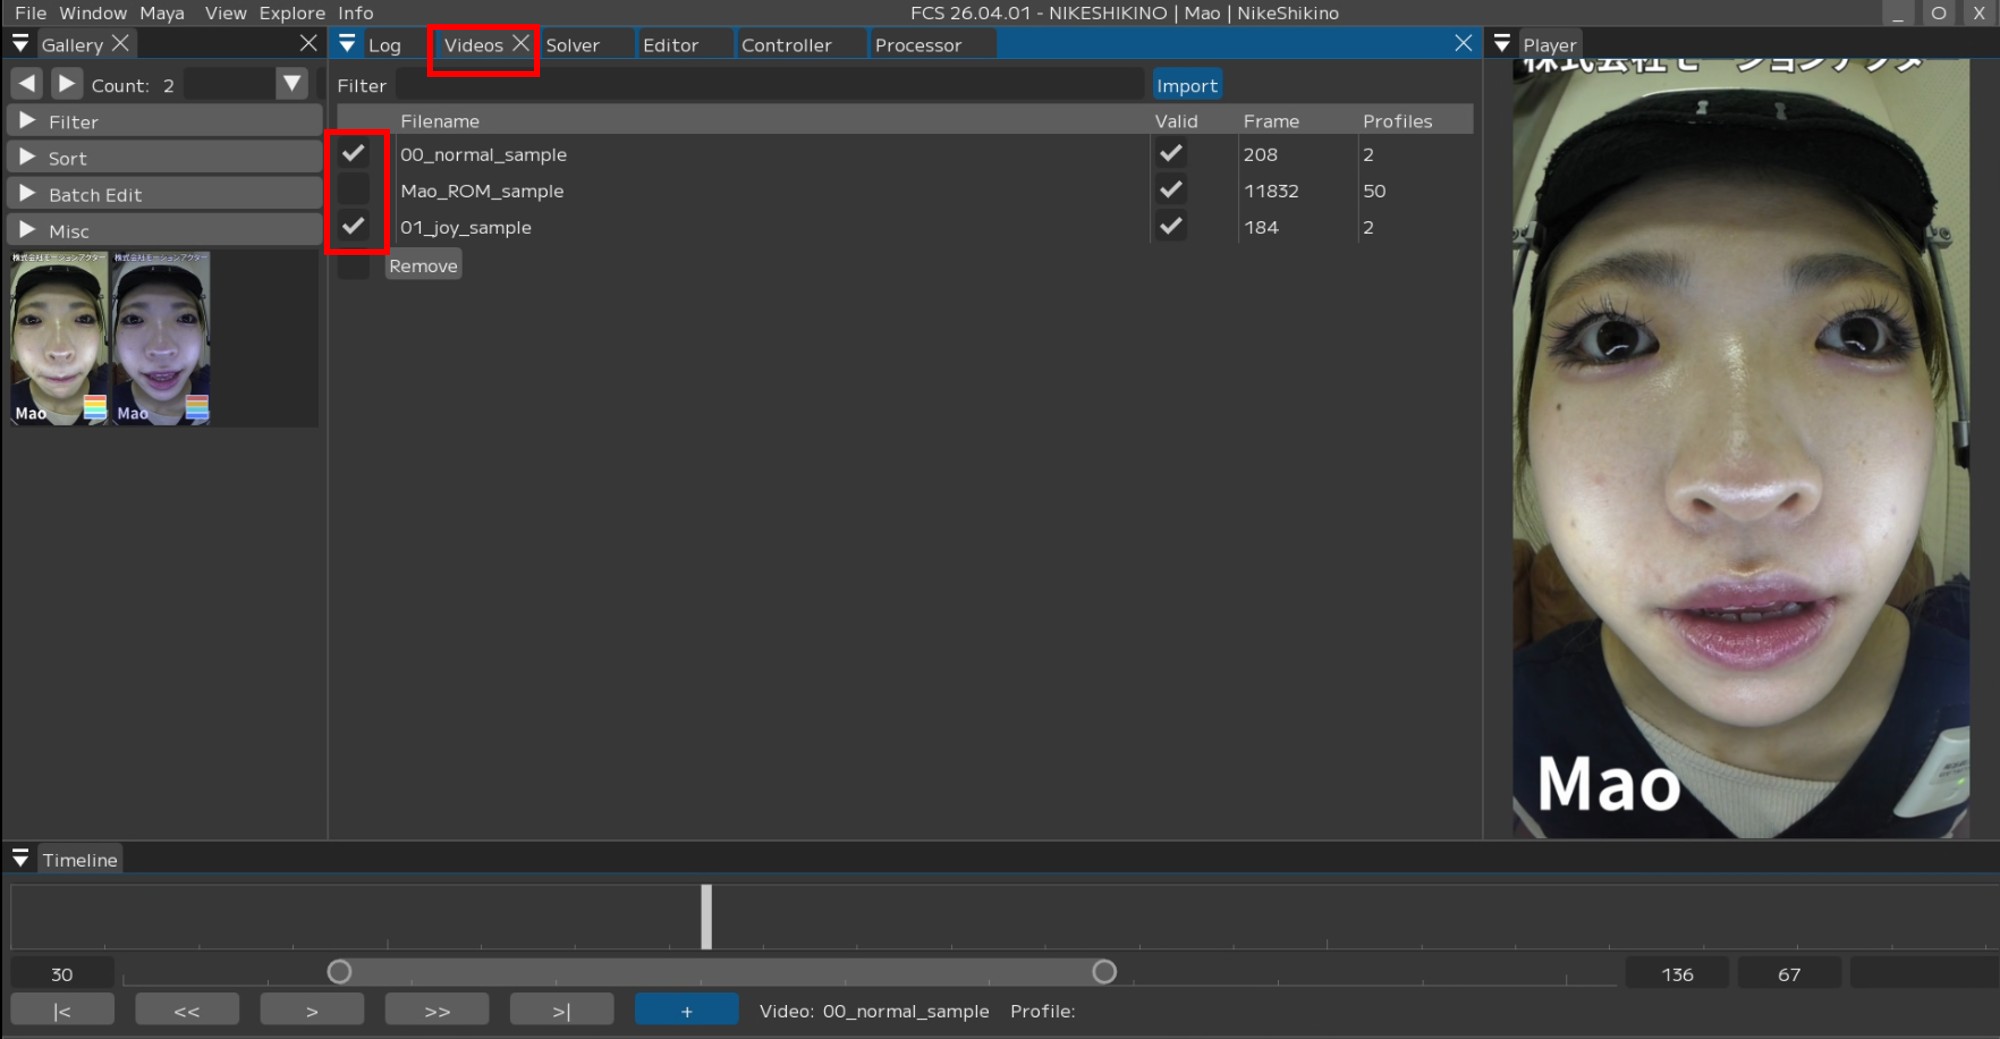The image size is (2000, 1039).
Task: Step back using the << playback icon
Action: tap(187, 1009)
